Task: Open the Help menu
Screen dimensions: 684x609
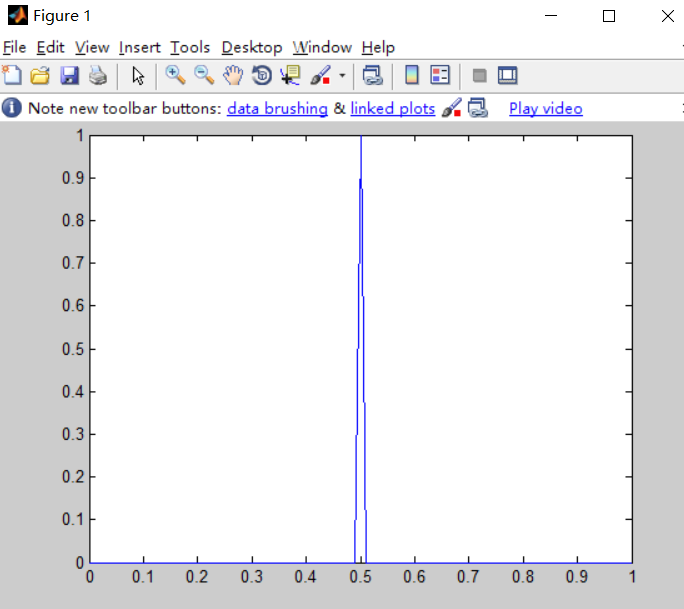Action: pos(378,47)
